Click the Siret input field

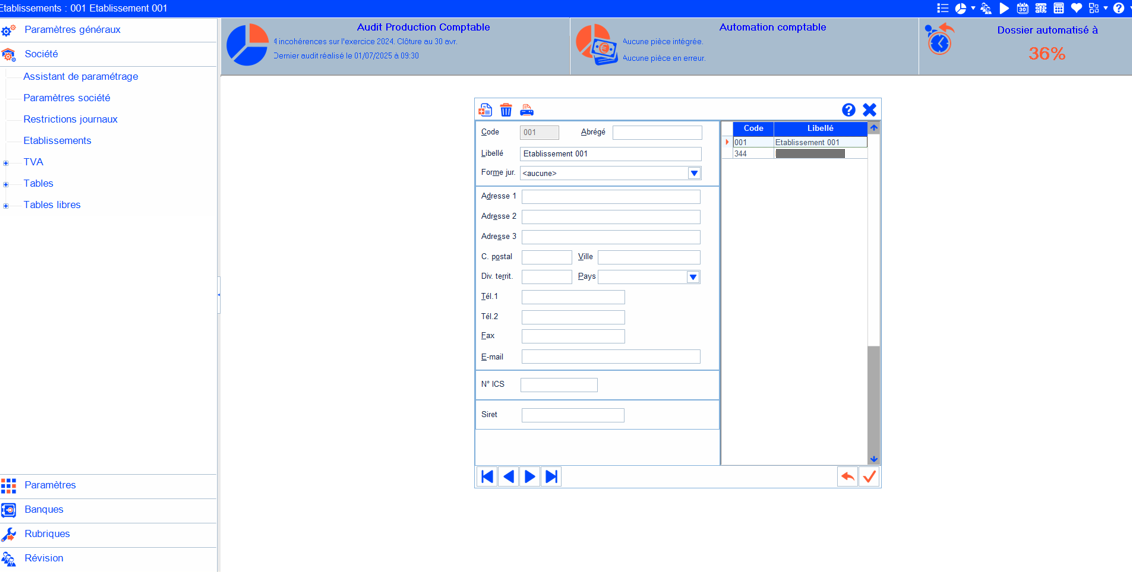[572, 415]
